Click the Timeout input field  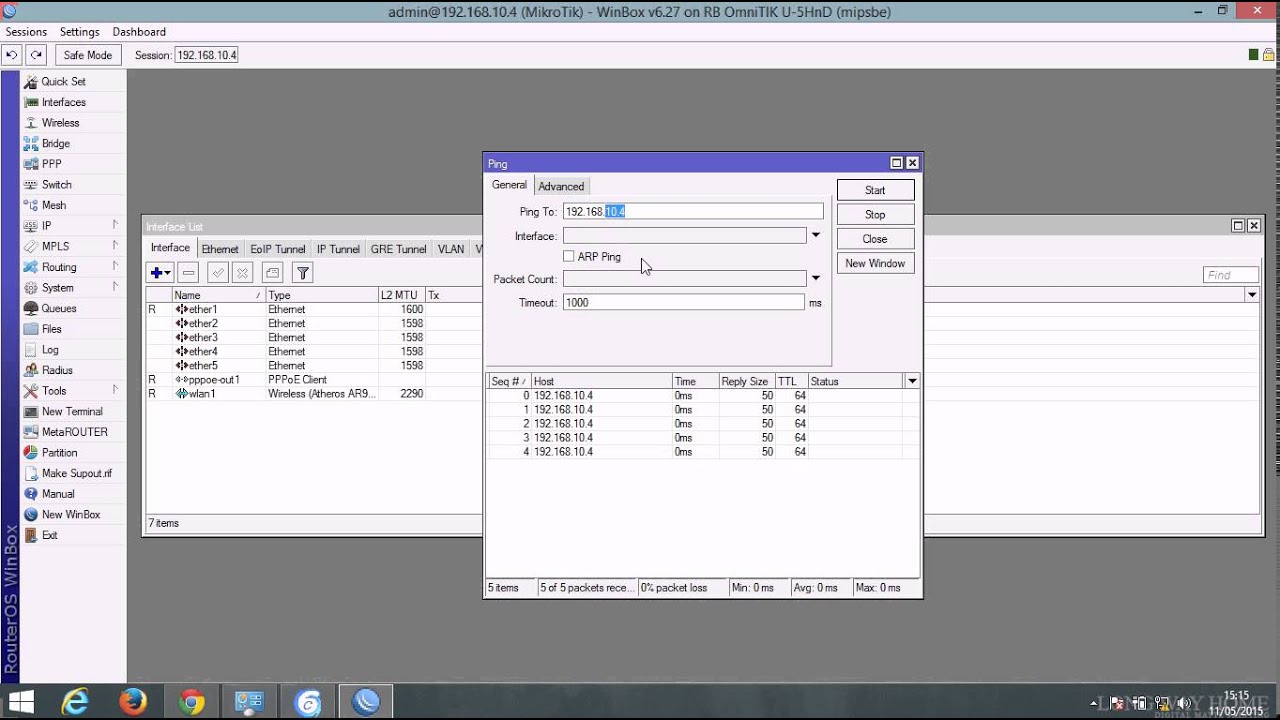[684, 302]
